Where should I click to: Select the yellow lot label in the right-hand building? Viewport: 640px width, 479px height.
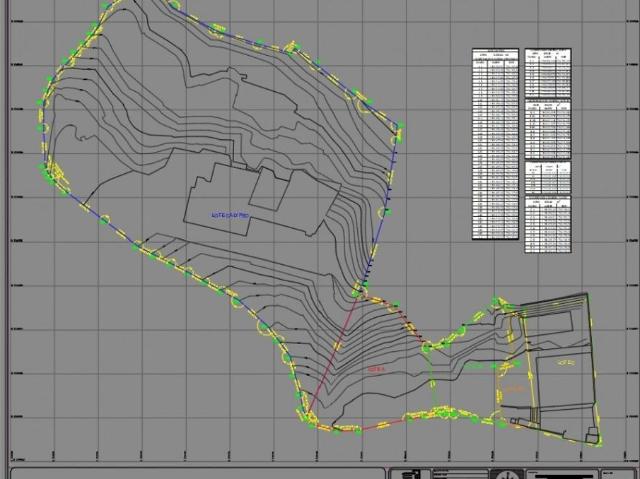[566, 362]
